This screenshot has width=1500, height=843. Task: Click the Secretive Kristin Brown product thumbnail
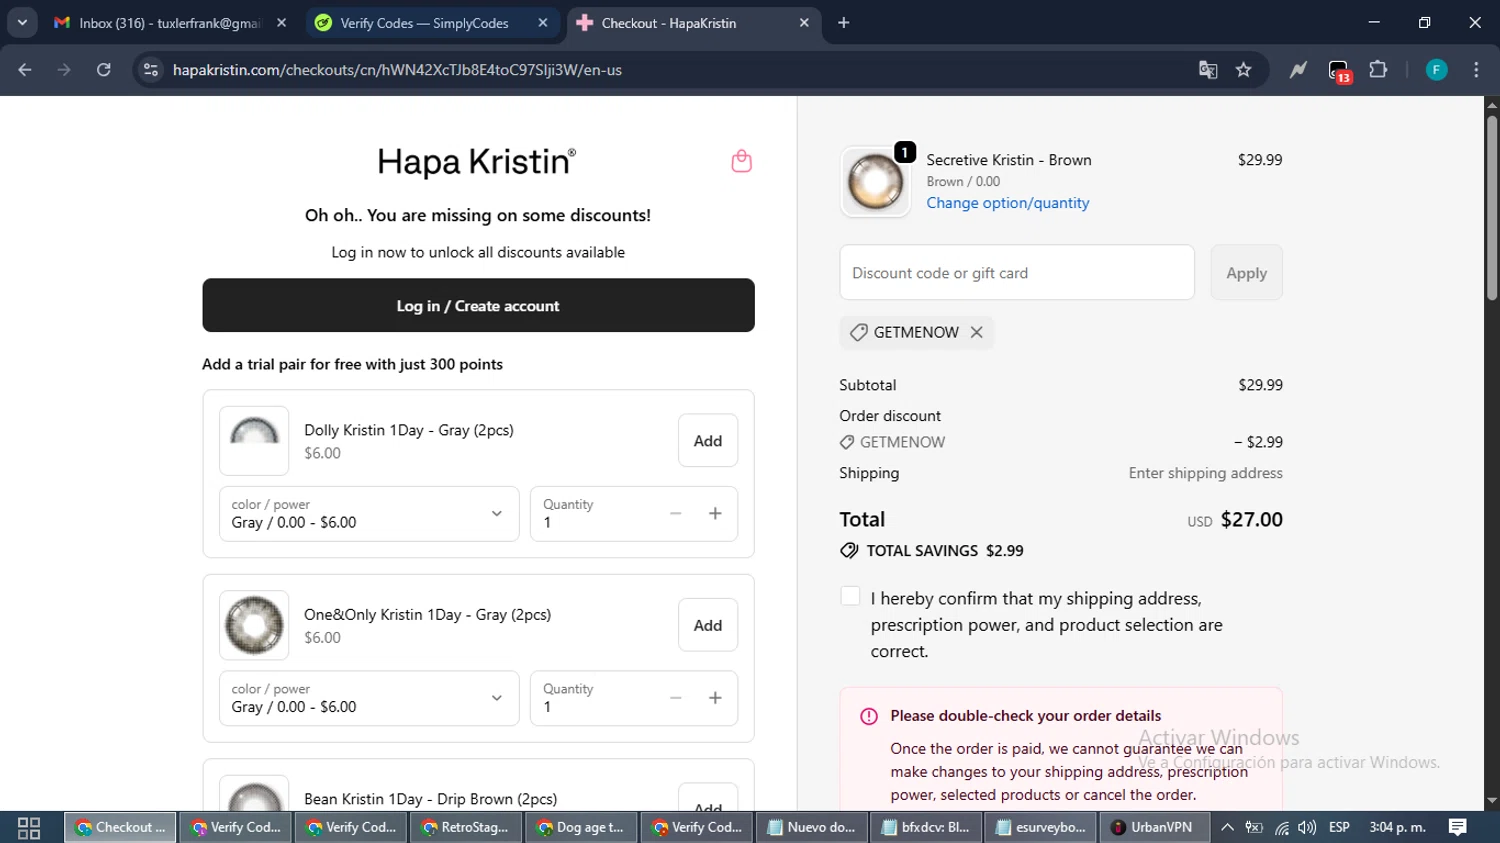(x=875, y=182)
